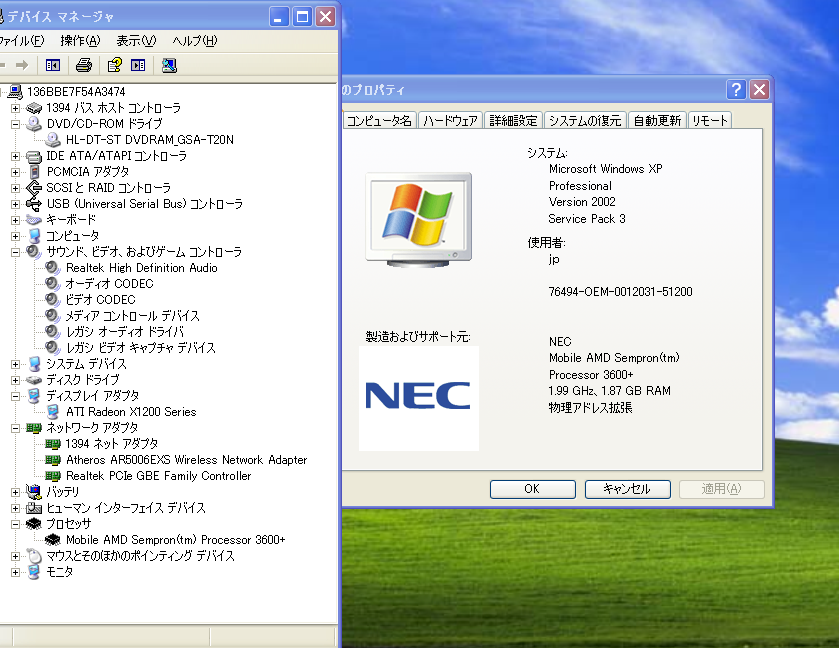Click the mouse pointing devices category icon
The image size is (839, 648).
34,555
